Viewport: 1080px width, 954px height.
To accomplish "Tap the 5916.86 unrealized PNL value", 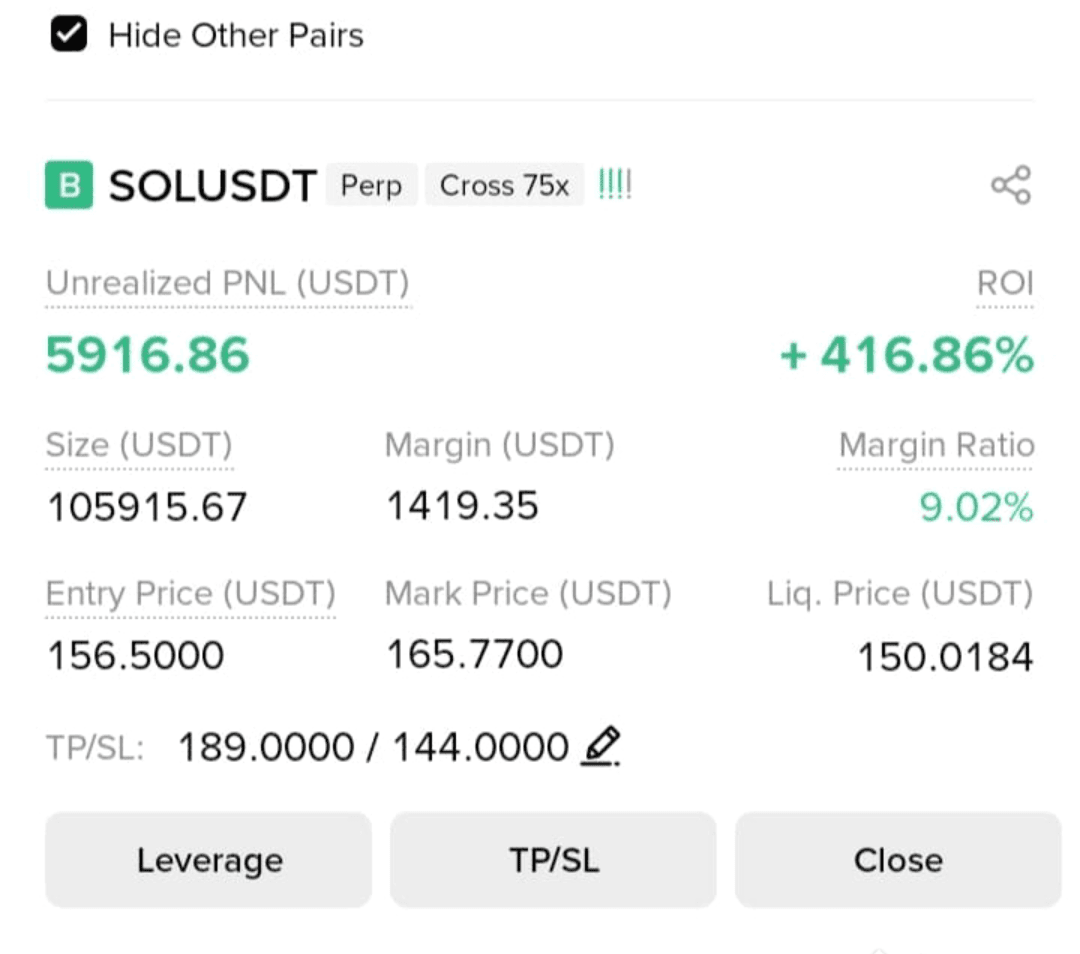I will click(x=147, y=355).
